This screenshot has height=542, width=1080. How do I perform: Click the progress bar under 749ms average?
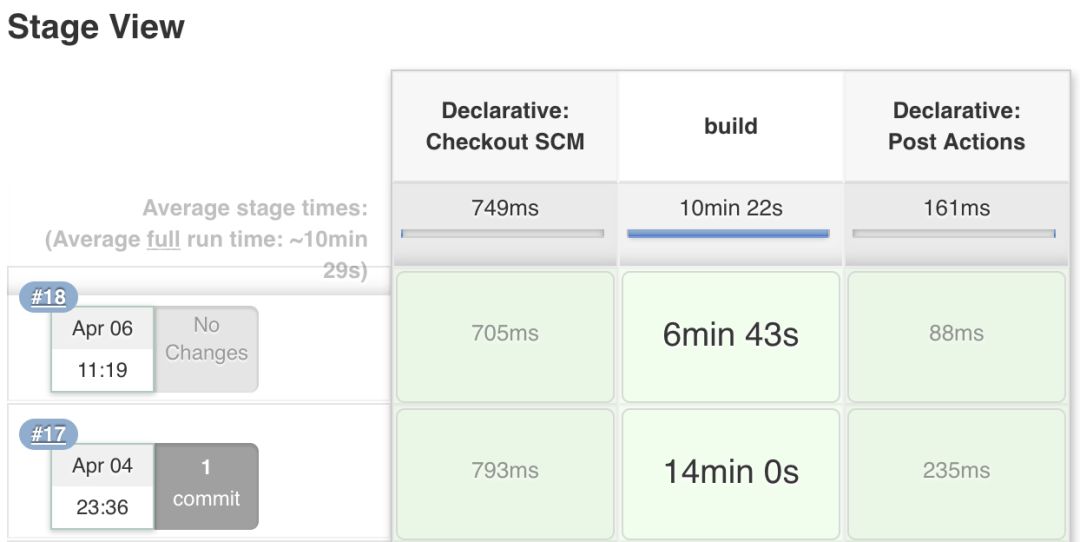click(x=502, y=234)
